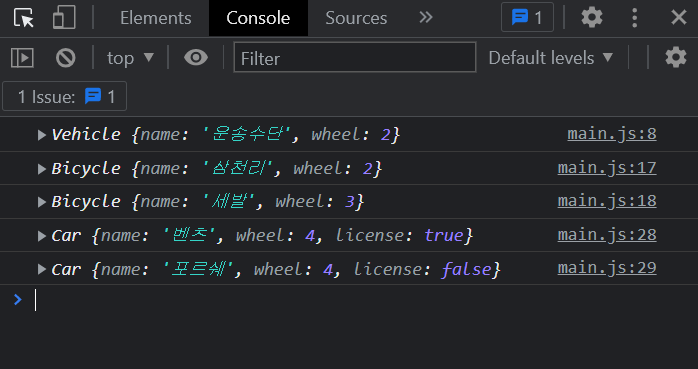This screenshot has height=369, width=698.
Task: Select the '벤츠' string value
Action: click(x=190, y=235)
